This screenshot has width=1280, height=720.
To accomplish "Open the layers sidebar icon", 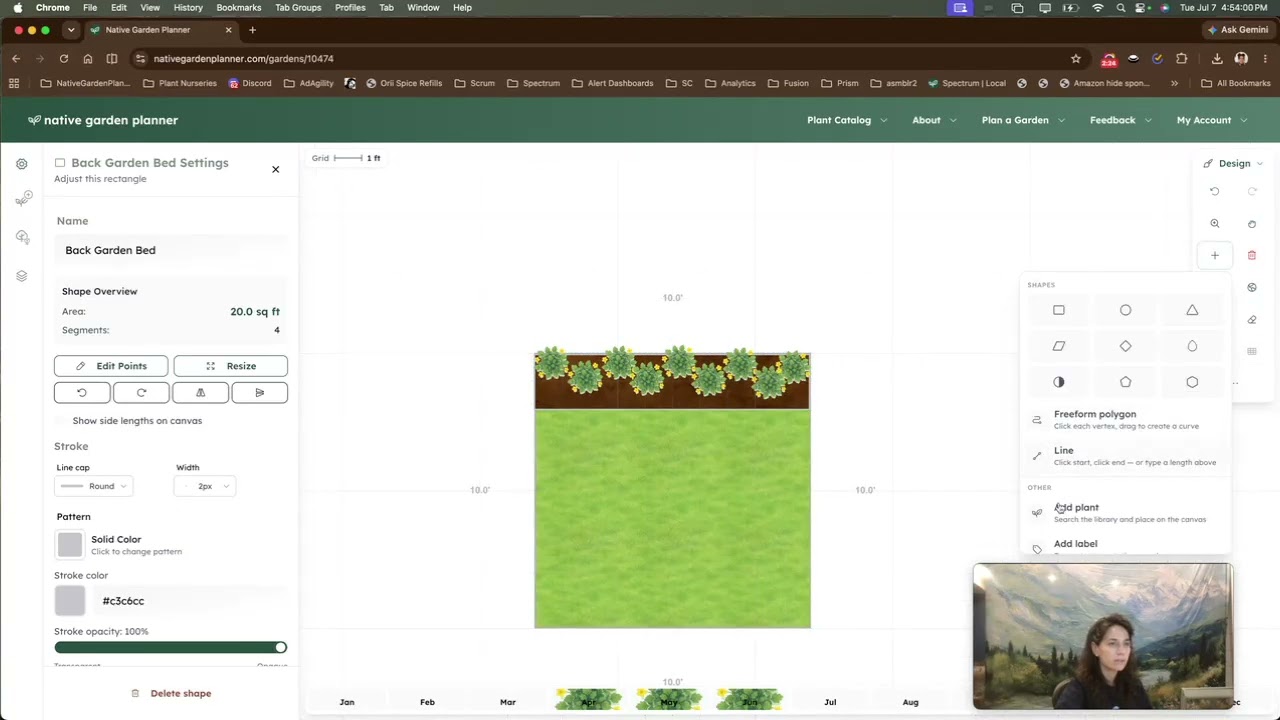I will [x=22, y=276].
